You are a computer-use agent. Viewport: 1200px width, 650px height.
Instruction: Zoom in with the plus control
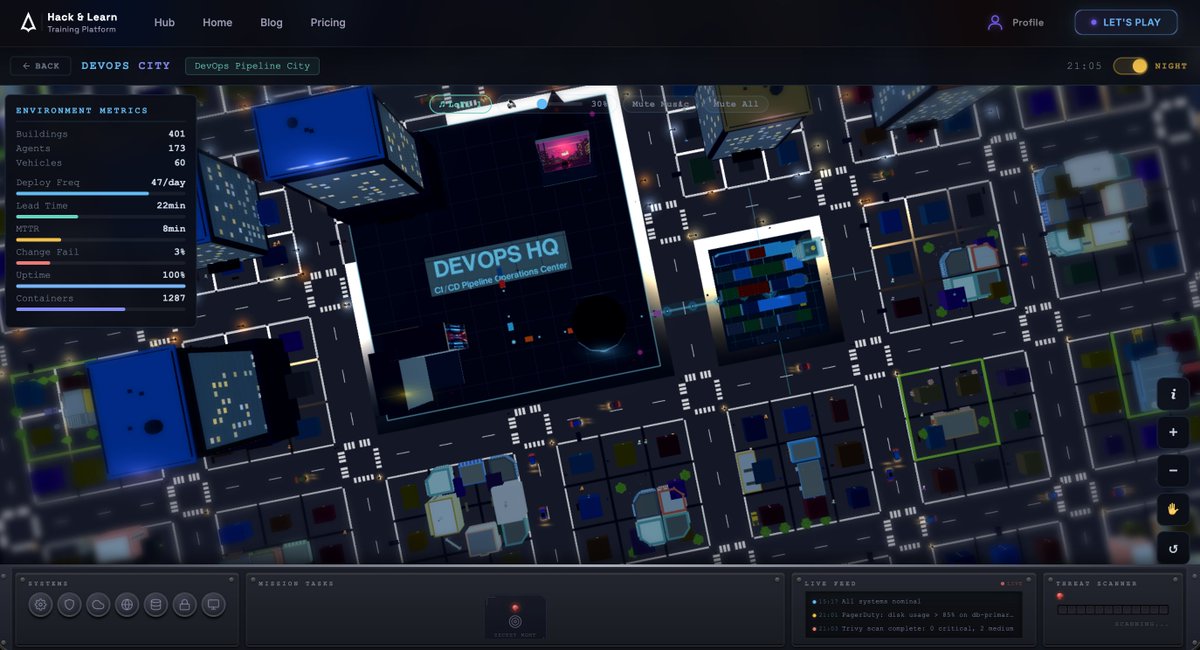point(1173,432)
